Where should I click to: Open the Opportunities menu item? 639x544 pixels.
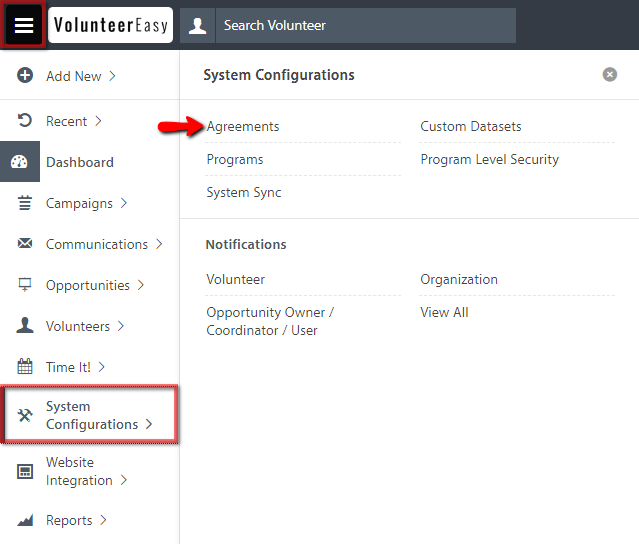[x=90, y=285]
